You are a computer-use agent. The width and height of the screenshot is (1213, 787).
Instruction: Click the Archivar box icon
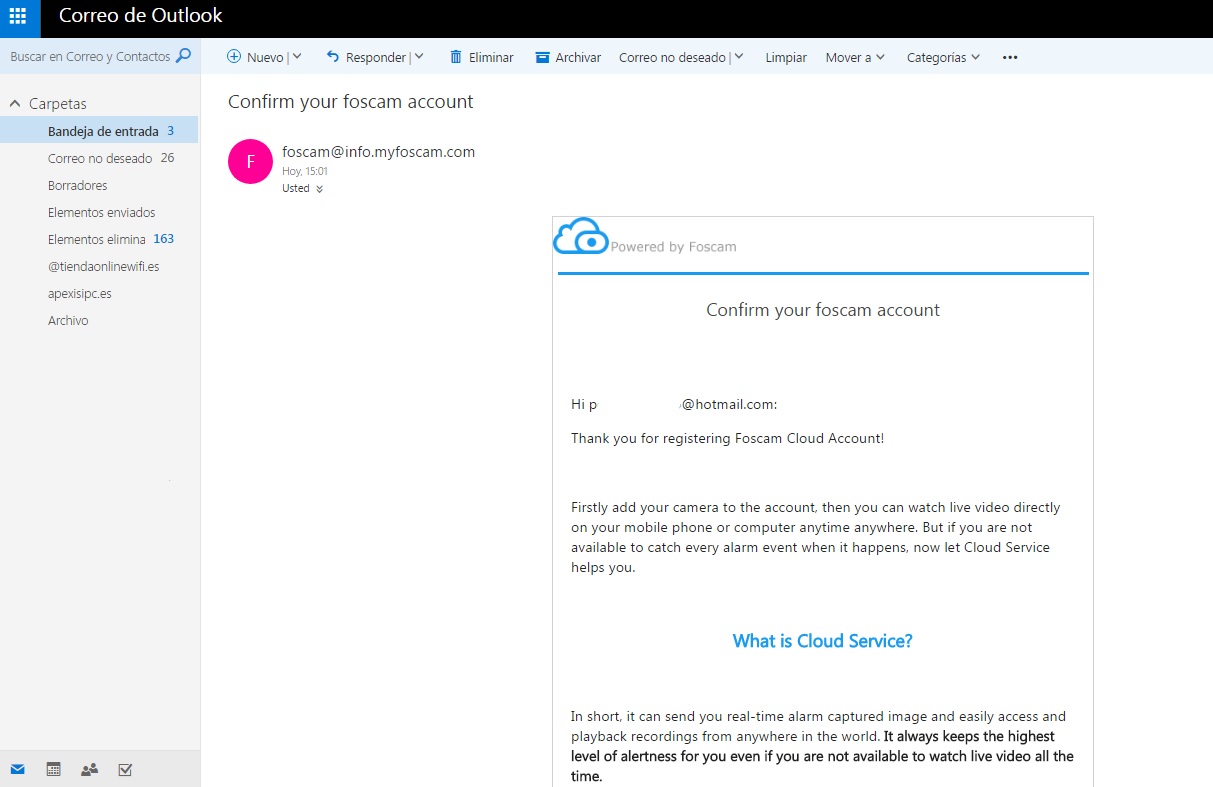pyautogui.click(x=543, y=57)
